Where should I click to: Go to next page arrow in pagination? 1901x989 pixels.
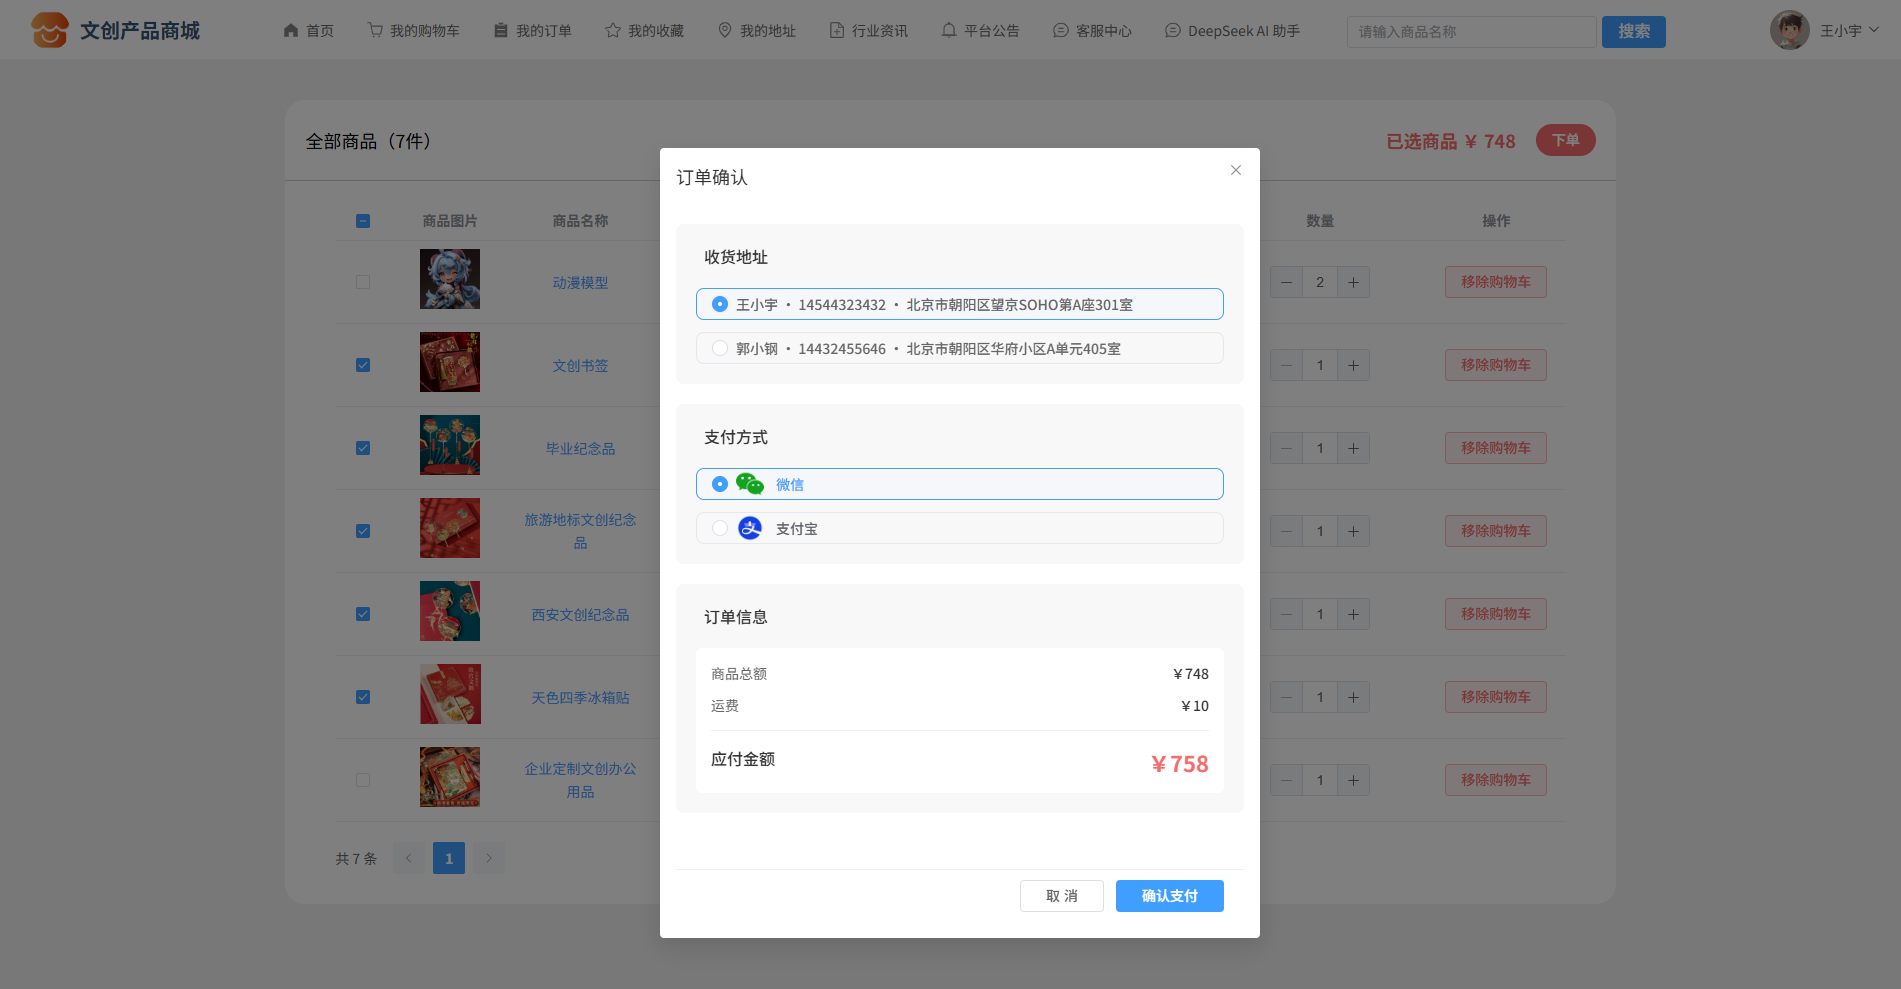pos(488,858)
